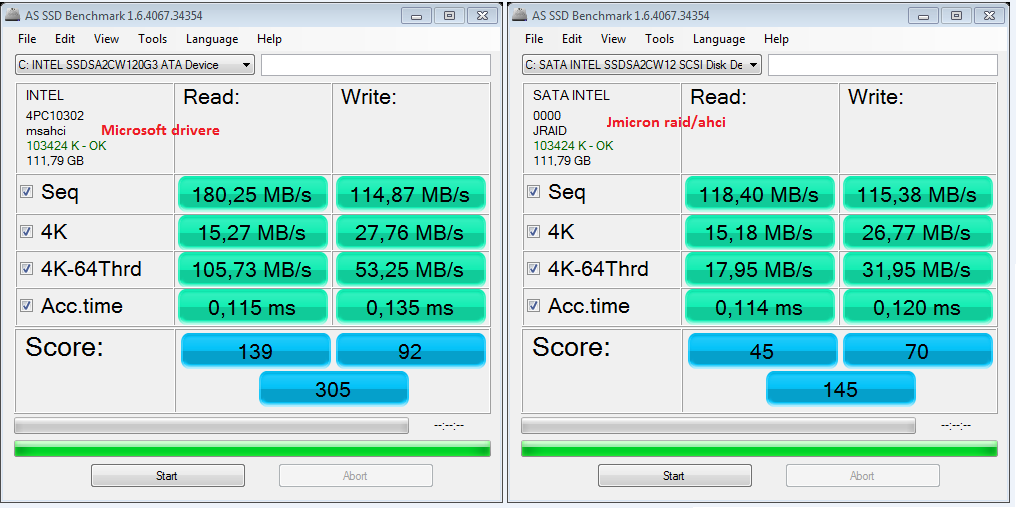This screenshot has height=508, width=1016.
Task: Click Start button in the right window
Action: pyautogui.click(x=675, y=476)
